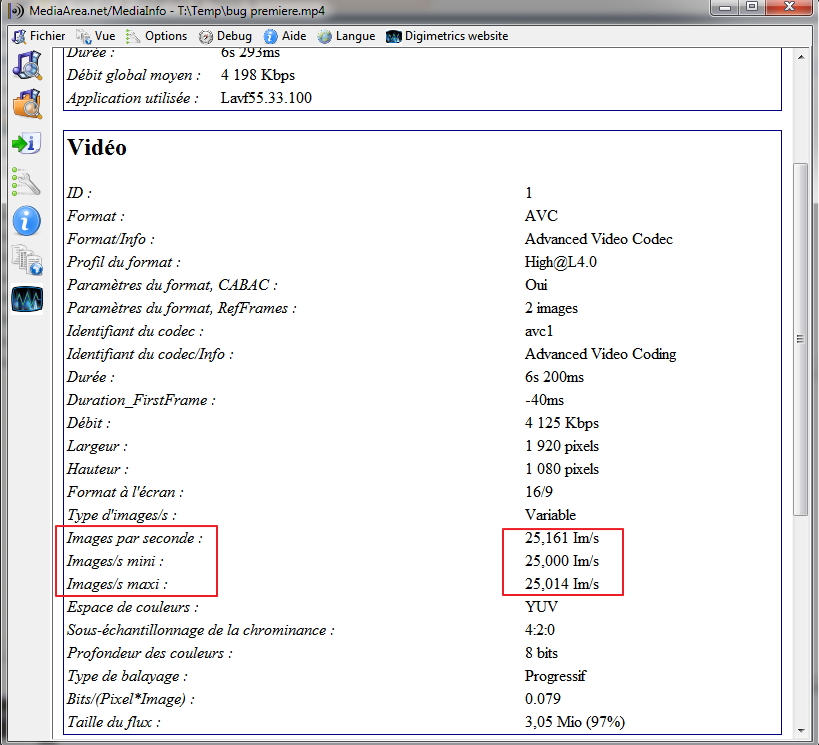Click the 'Sous-échantillonnage de la chrominance :' label
Screen dimensions: 819x745
pyautogui.click(x=200, y=630)
